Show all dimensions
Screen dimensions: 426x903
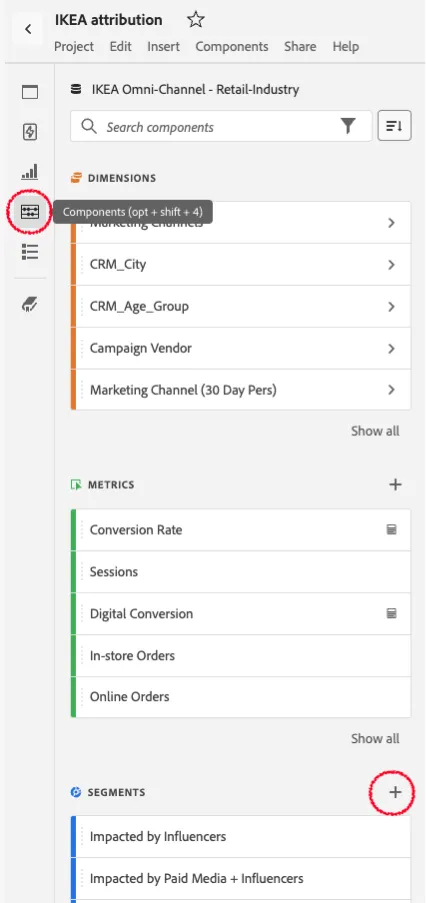[x=375, y=431]
